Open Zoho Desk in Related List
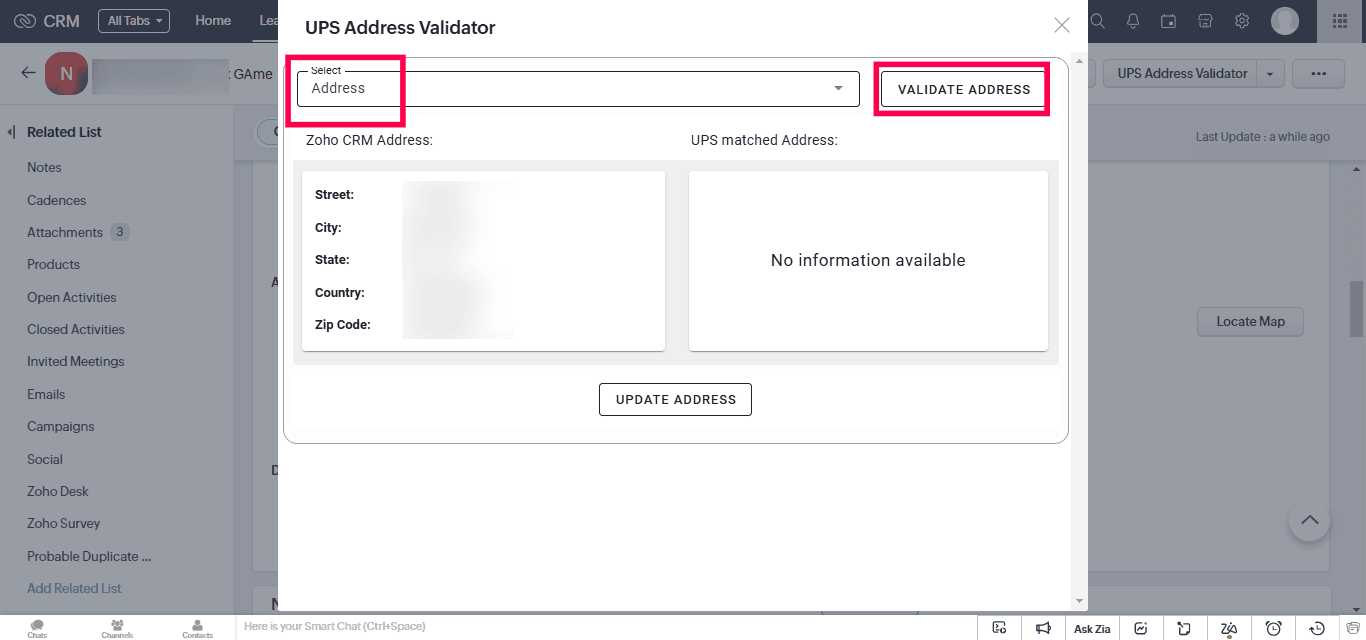The height and width of the screenshot is (640, 1366). (x=58, y=491)
